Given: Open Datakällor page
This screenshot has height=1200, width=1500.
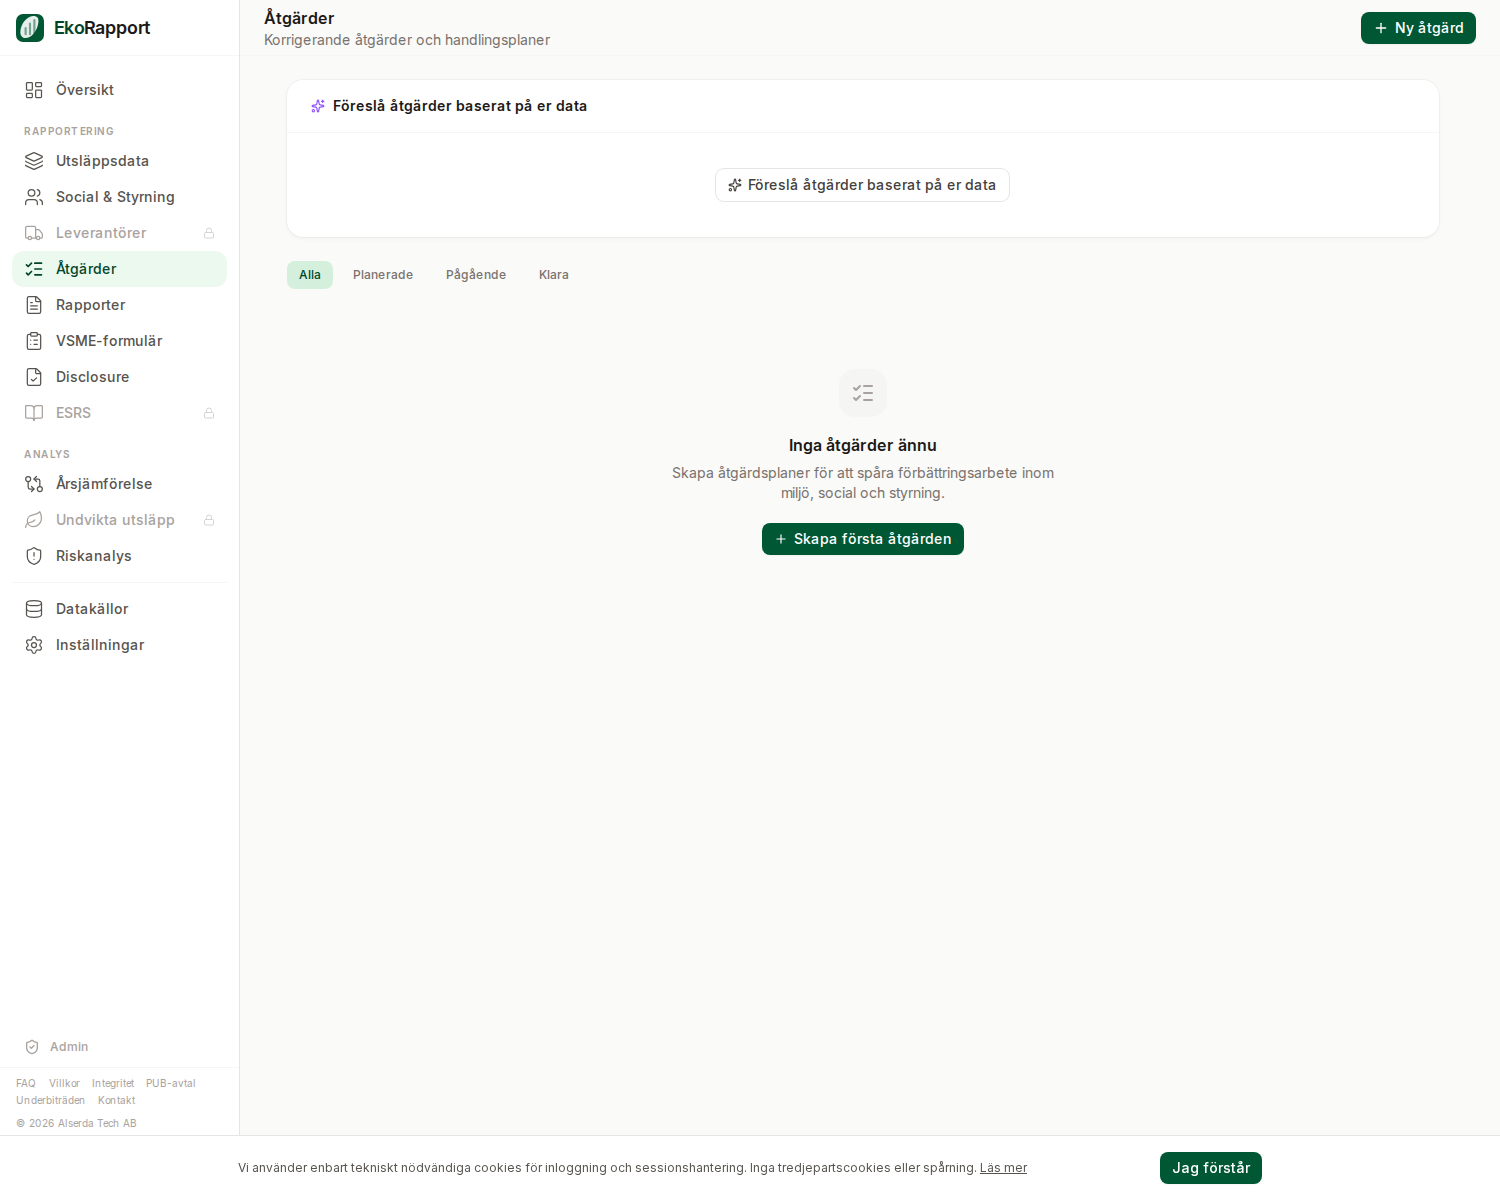Looking at the screenshot, I should [119, 609].
